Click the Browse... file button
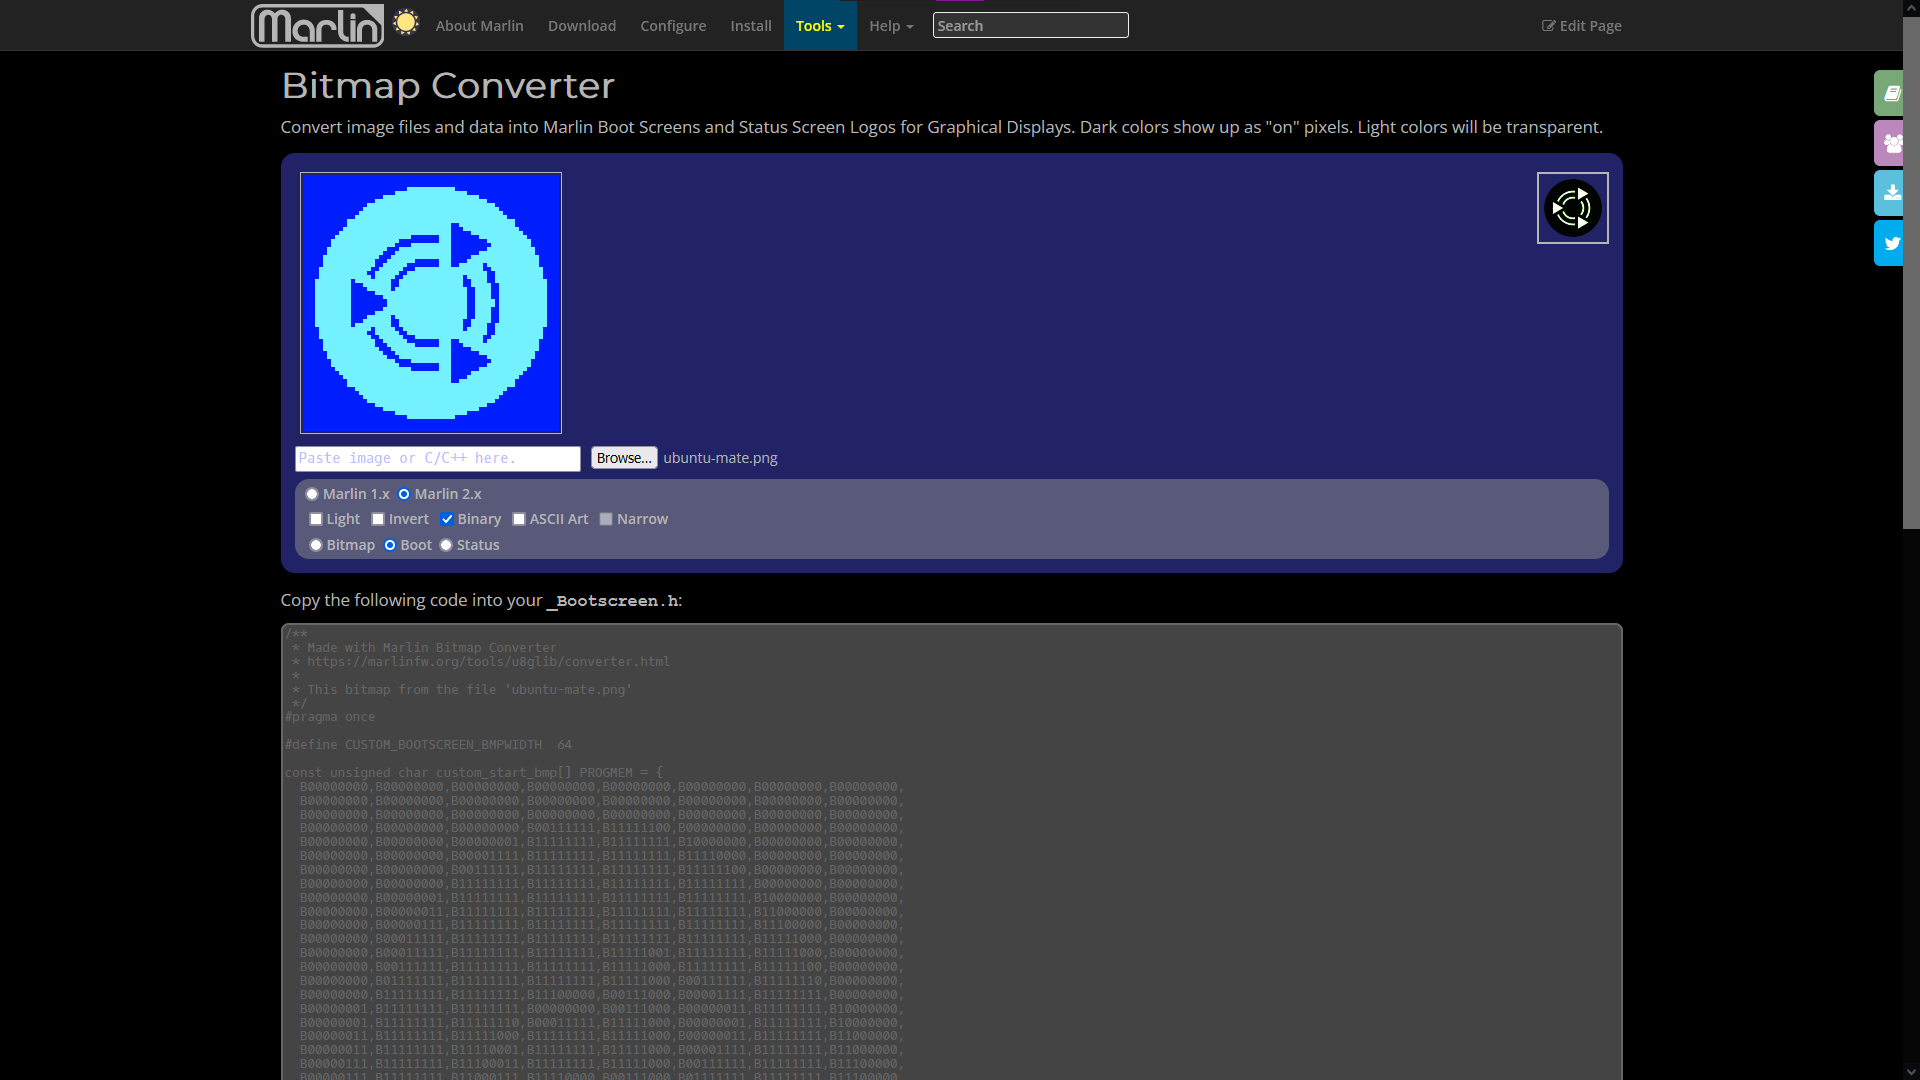This screenshot has width=1920, height=1080. click(624, 458)
